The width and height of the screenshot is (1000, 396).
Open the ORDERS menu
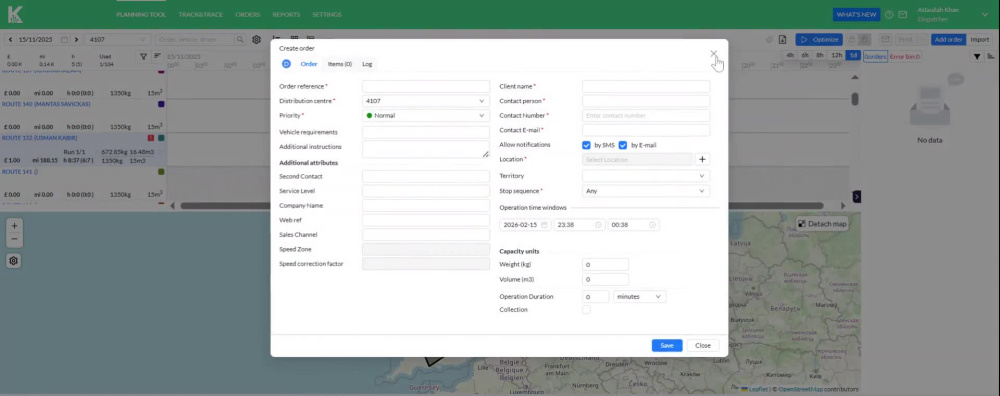click(247, 14)
